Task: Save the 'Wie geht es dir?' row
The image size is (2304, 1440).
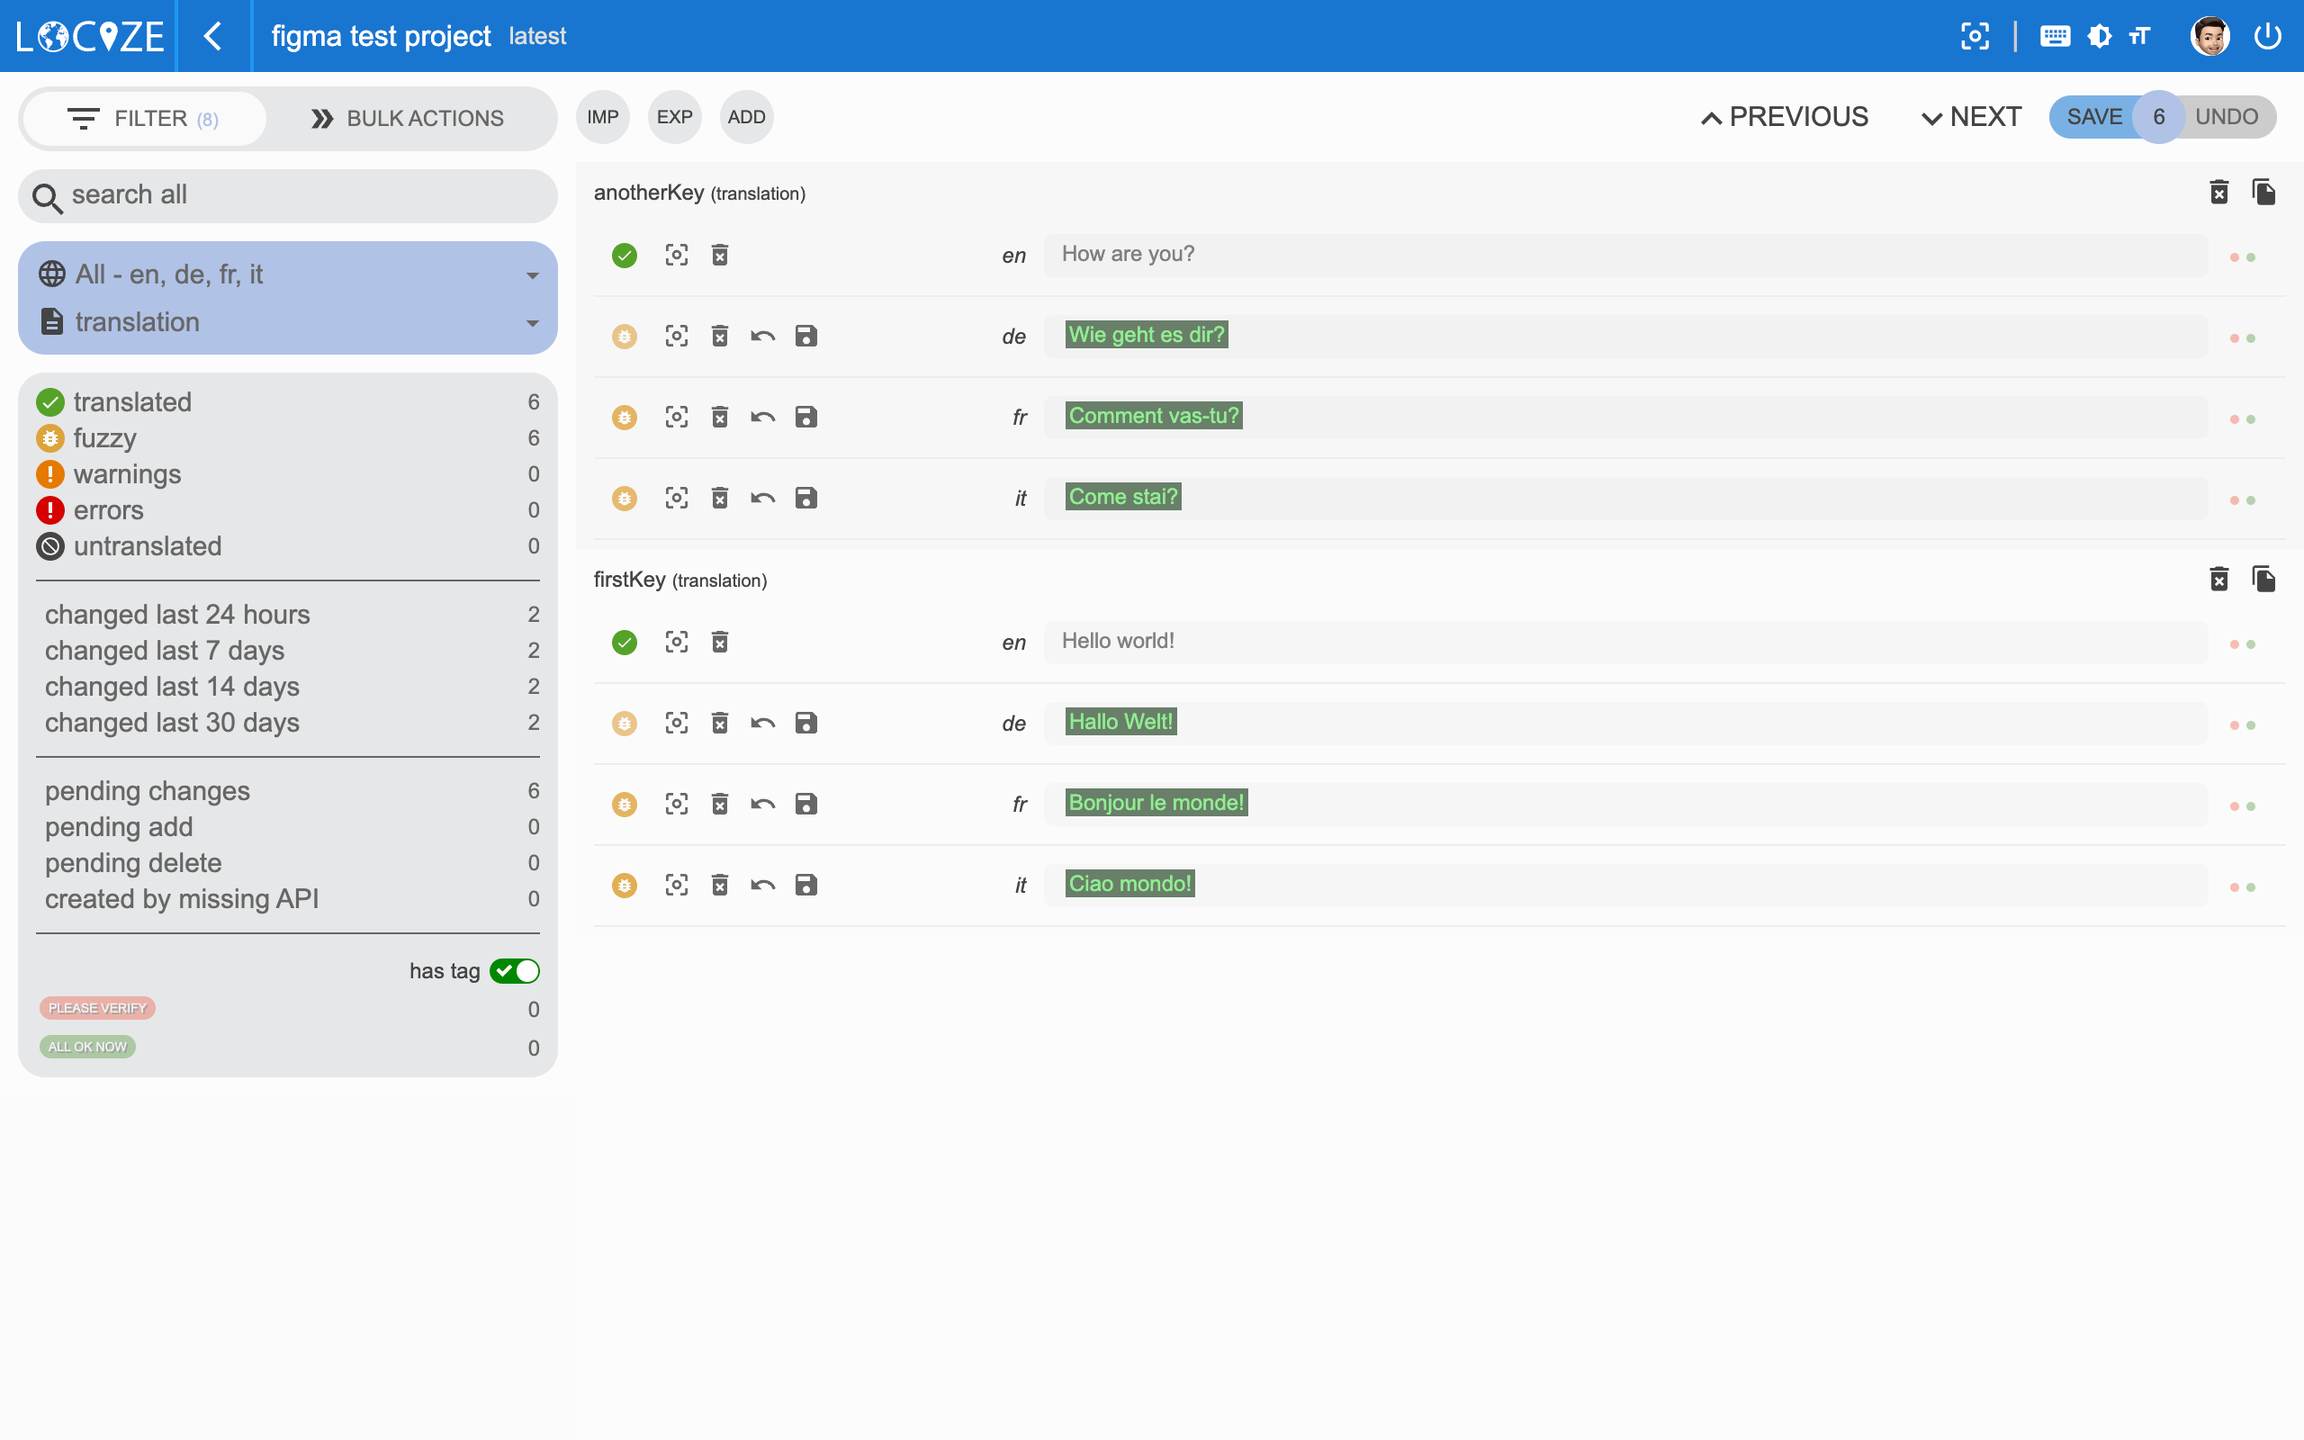Action: [806, 336]
